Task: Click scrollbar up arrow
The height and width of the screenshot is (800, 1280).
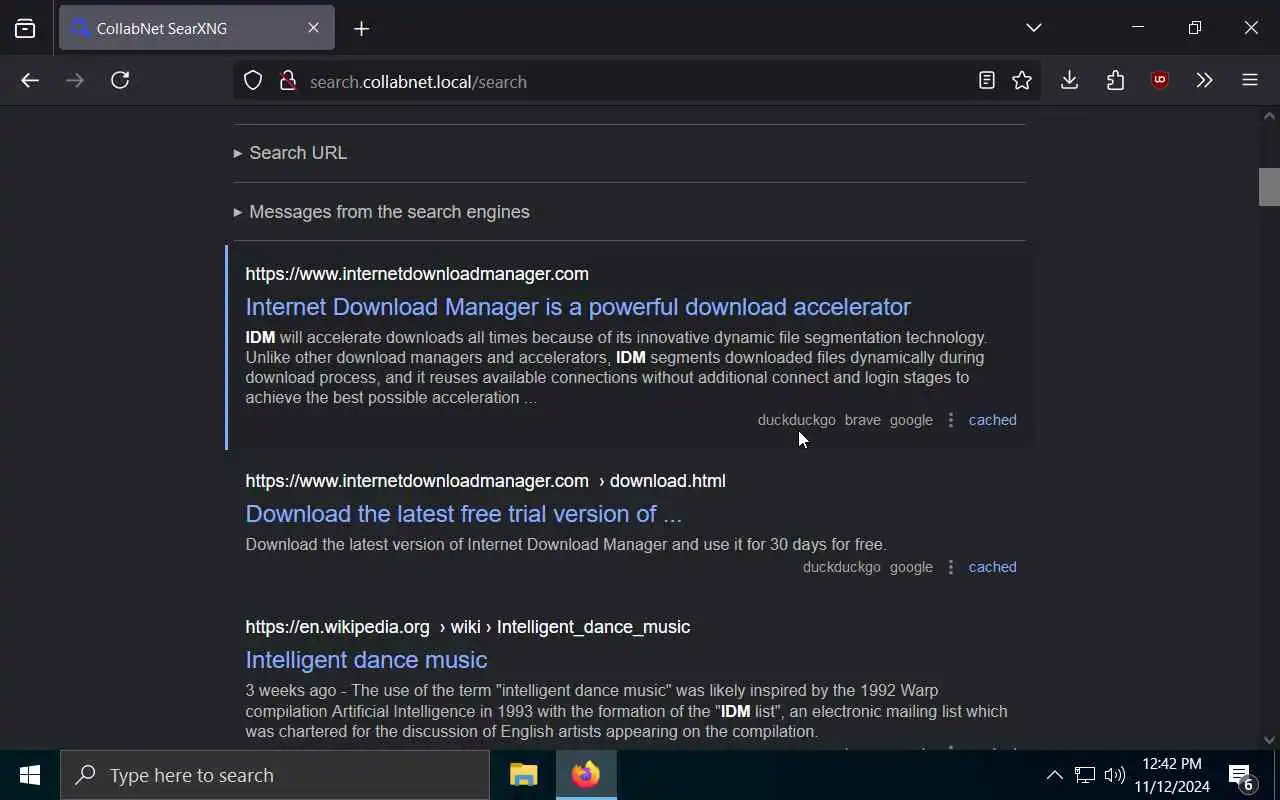Action: (1269, 116)
